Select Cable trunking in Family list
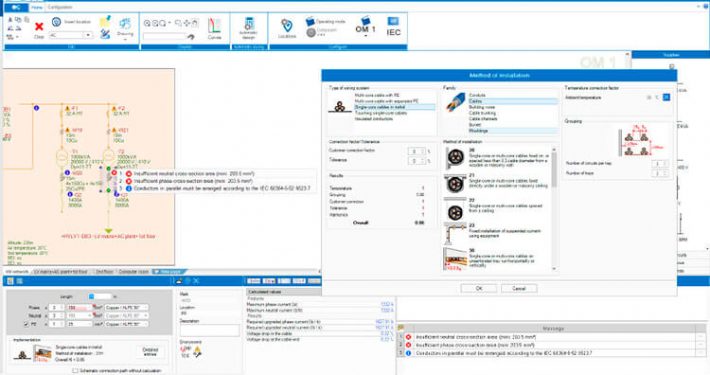The height and width of the screenshot is (375, 710). (482, 113)
